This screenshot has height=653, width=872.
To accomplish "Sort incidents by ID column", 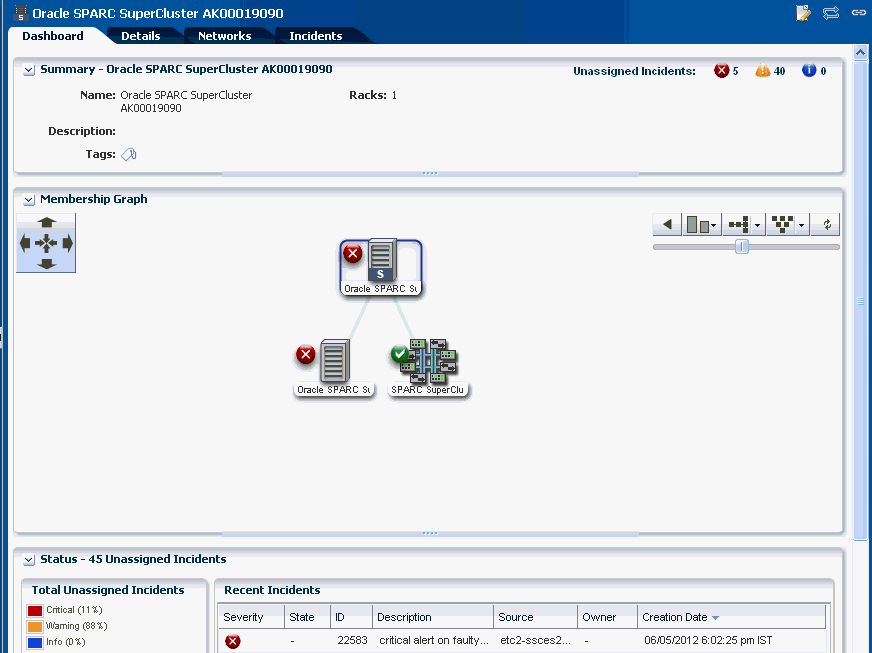I will click(x=351, y=617).
